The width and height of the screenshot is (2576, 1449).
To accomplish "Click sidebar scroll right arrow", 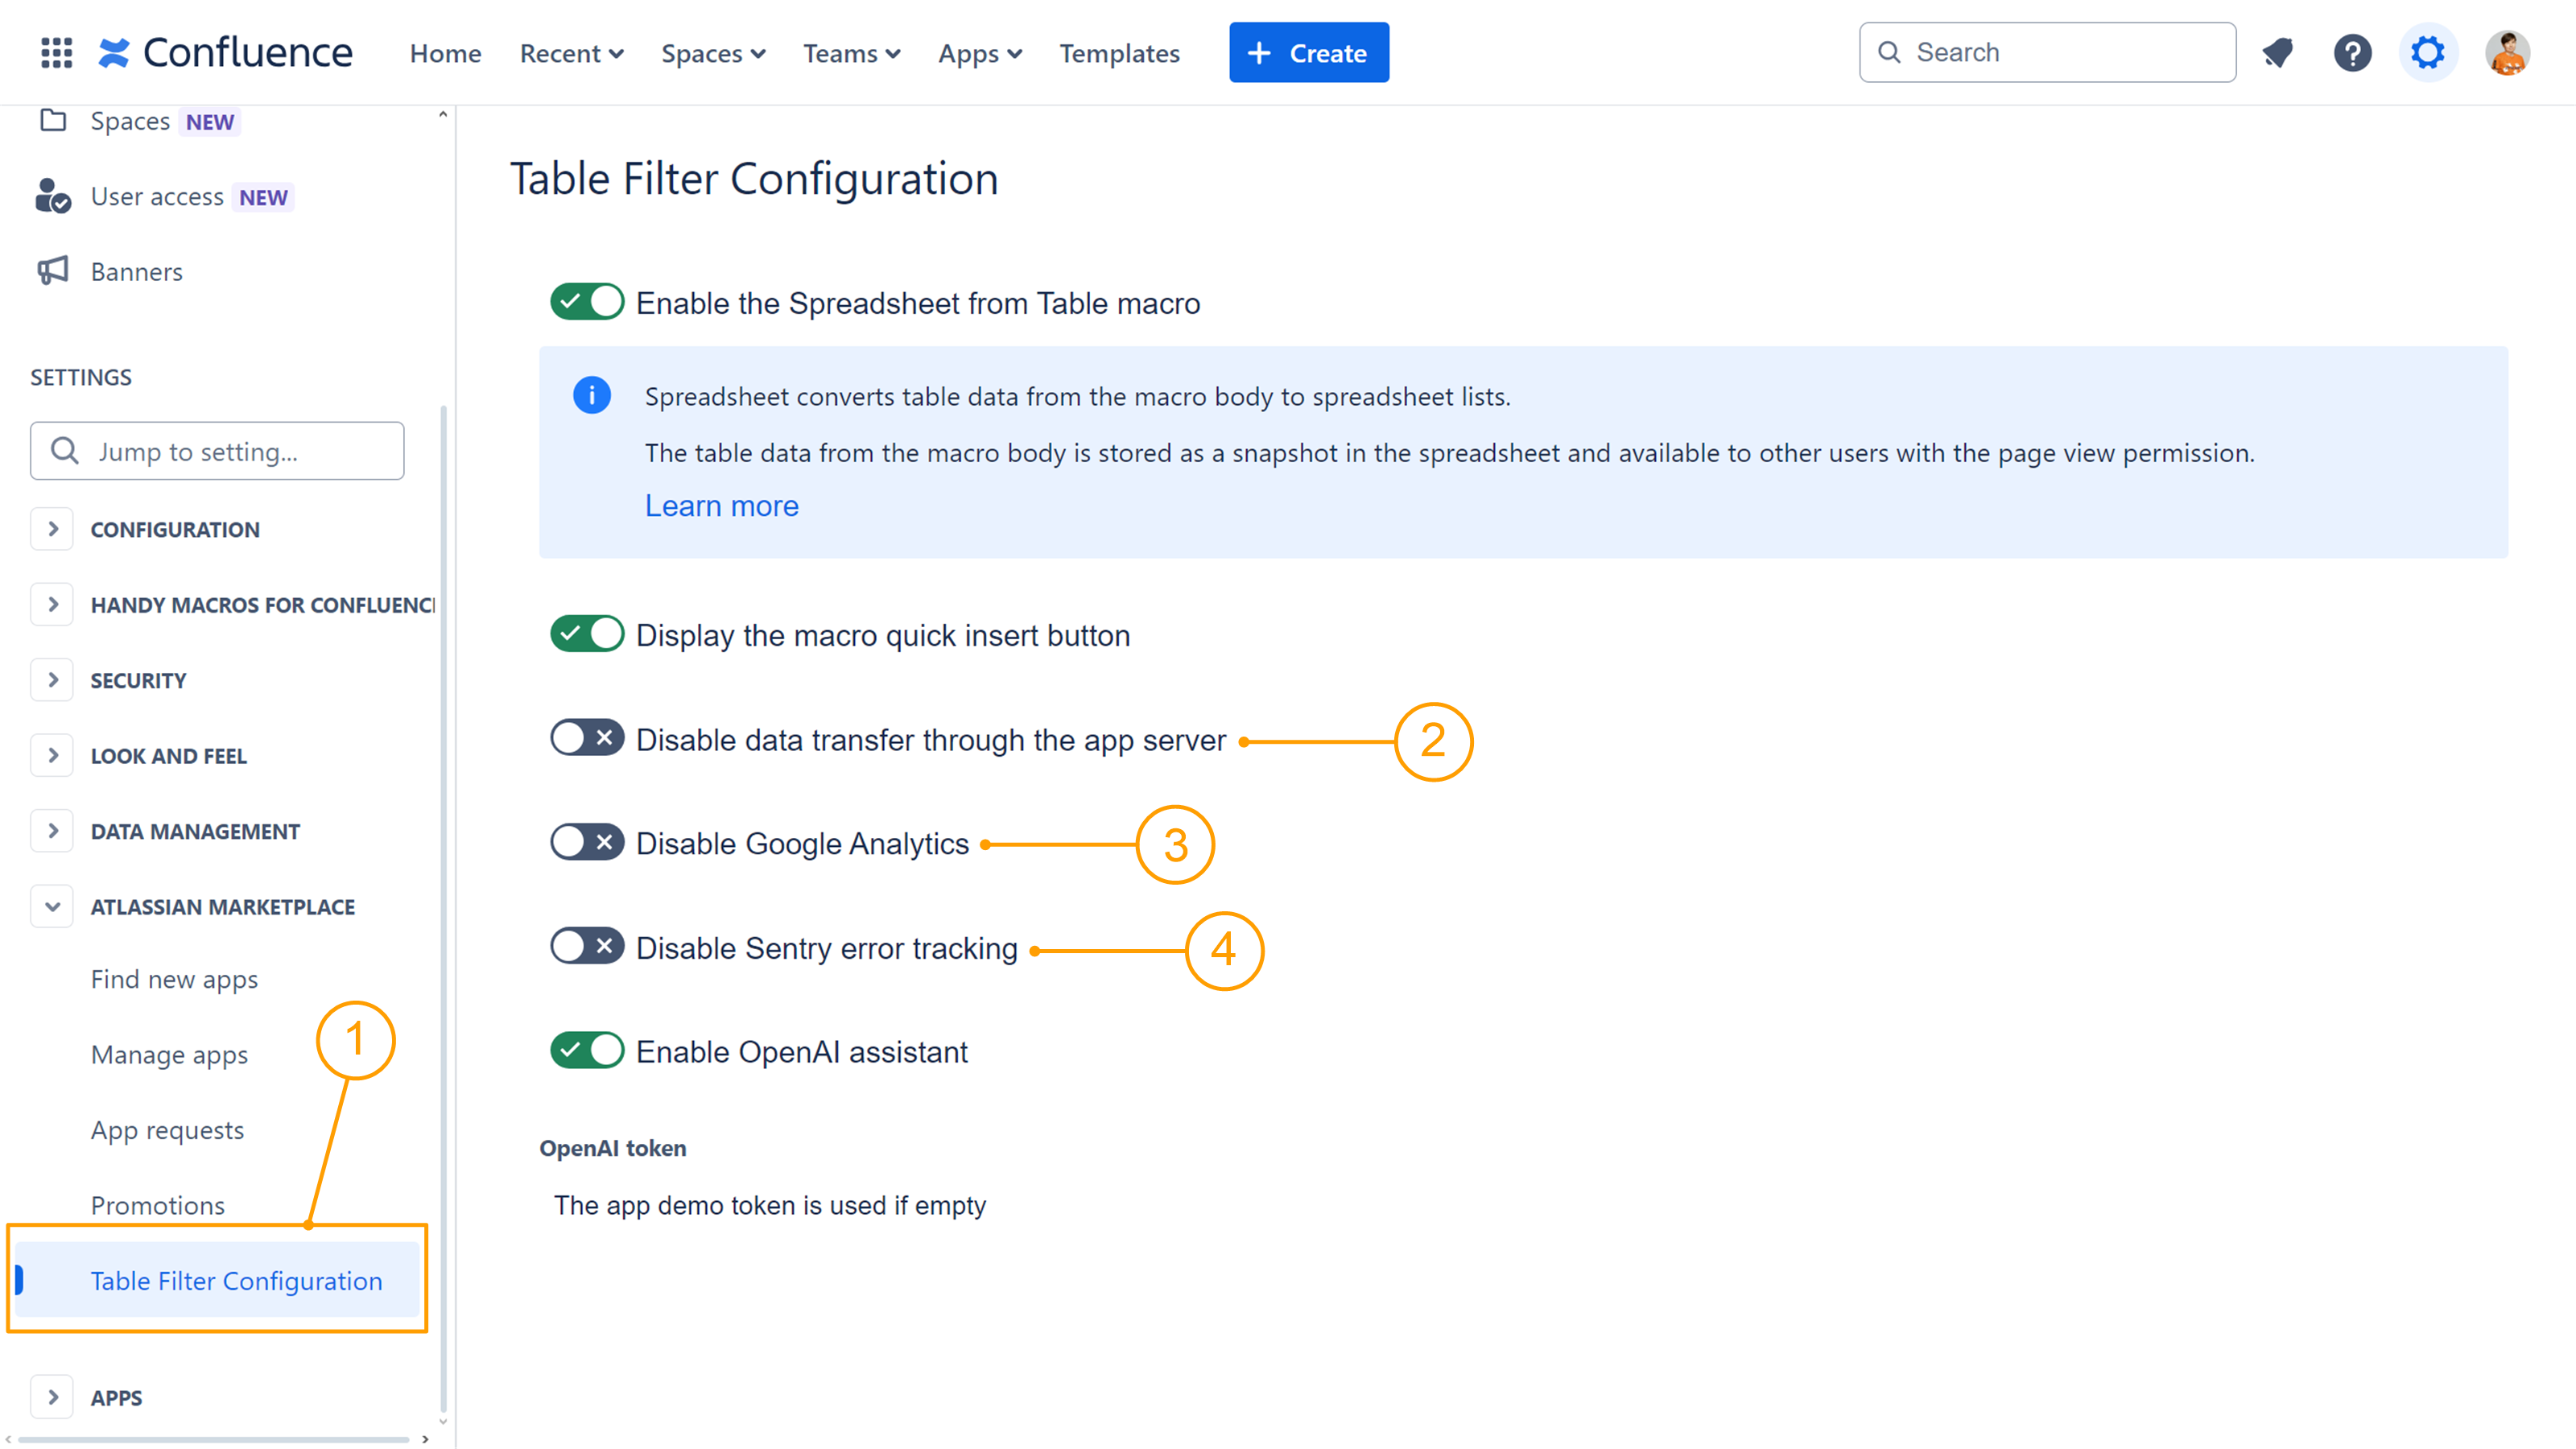I will pyautogui.click(x=426, y=1439).
